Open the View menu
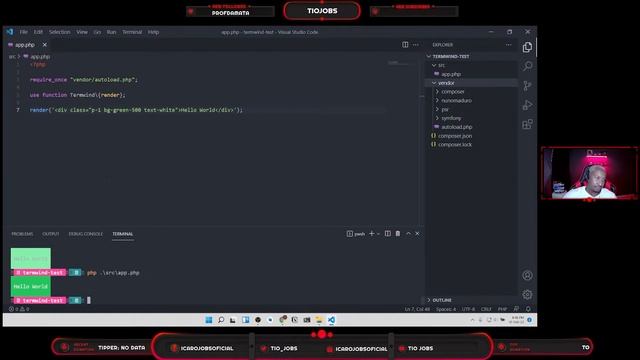Viewport: 640px width, 360px height. coord(82,32)
